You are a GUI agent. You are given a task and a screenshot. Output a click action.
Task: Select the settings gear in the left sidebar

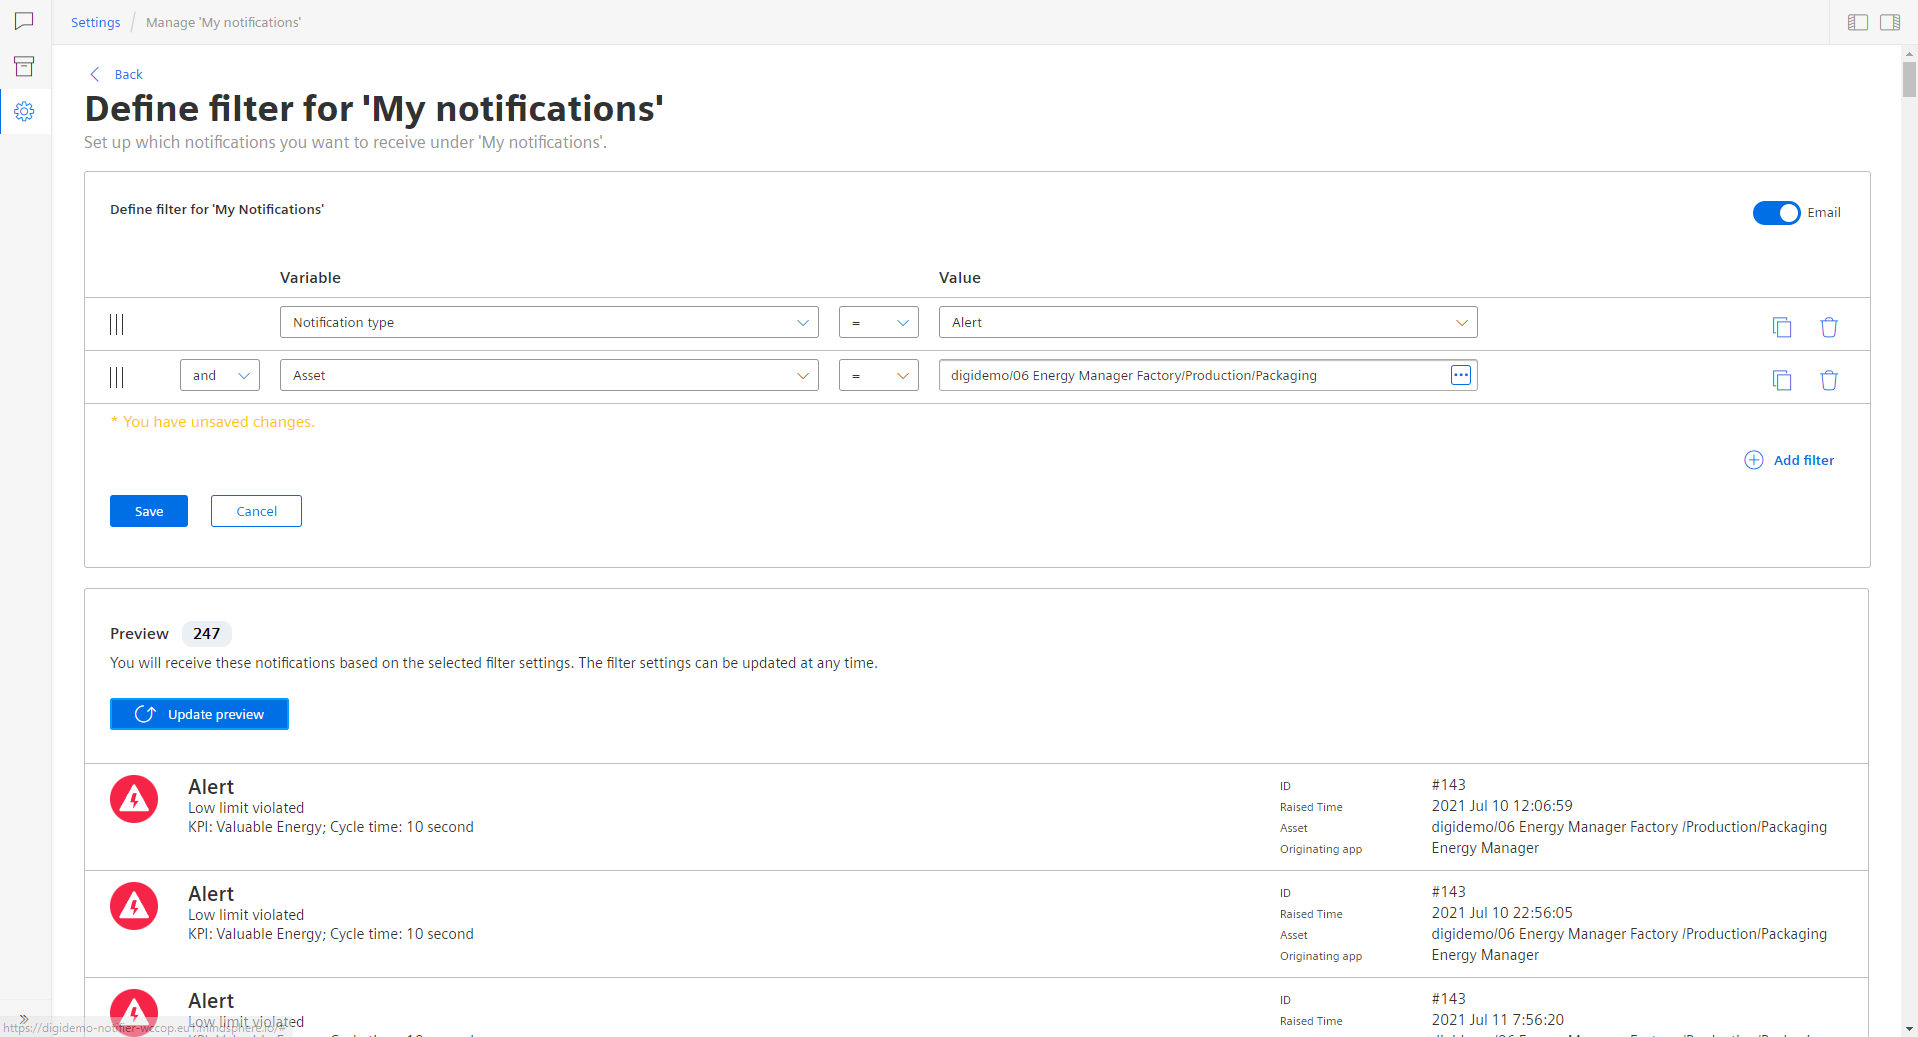[25, 112]
